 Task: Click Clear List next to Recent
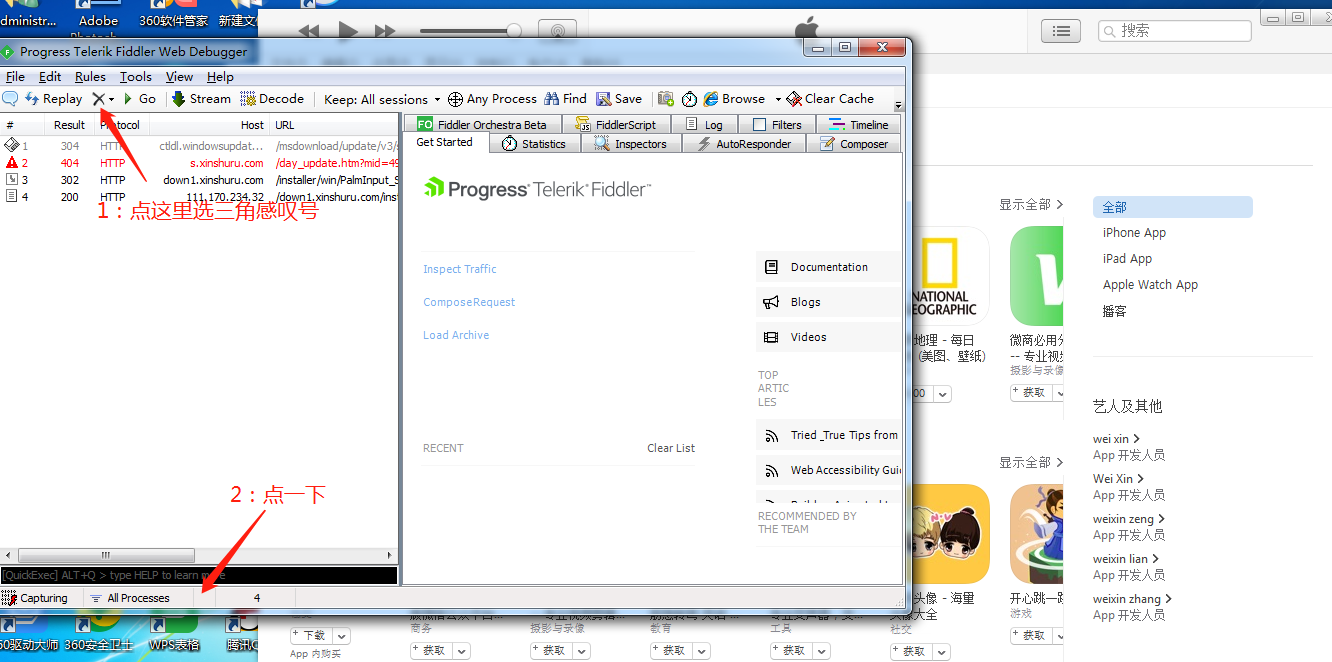click(x=670, y=448)
